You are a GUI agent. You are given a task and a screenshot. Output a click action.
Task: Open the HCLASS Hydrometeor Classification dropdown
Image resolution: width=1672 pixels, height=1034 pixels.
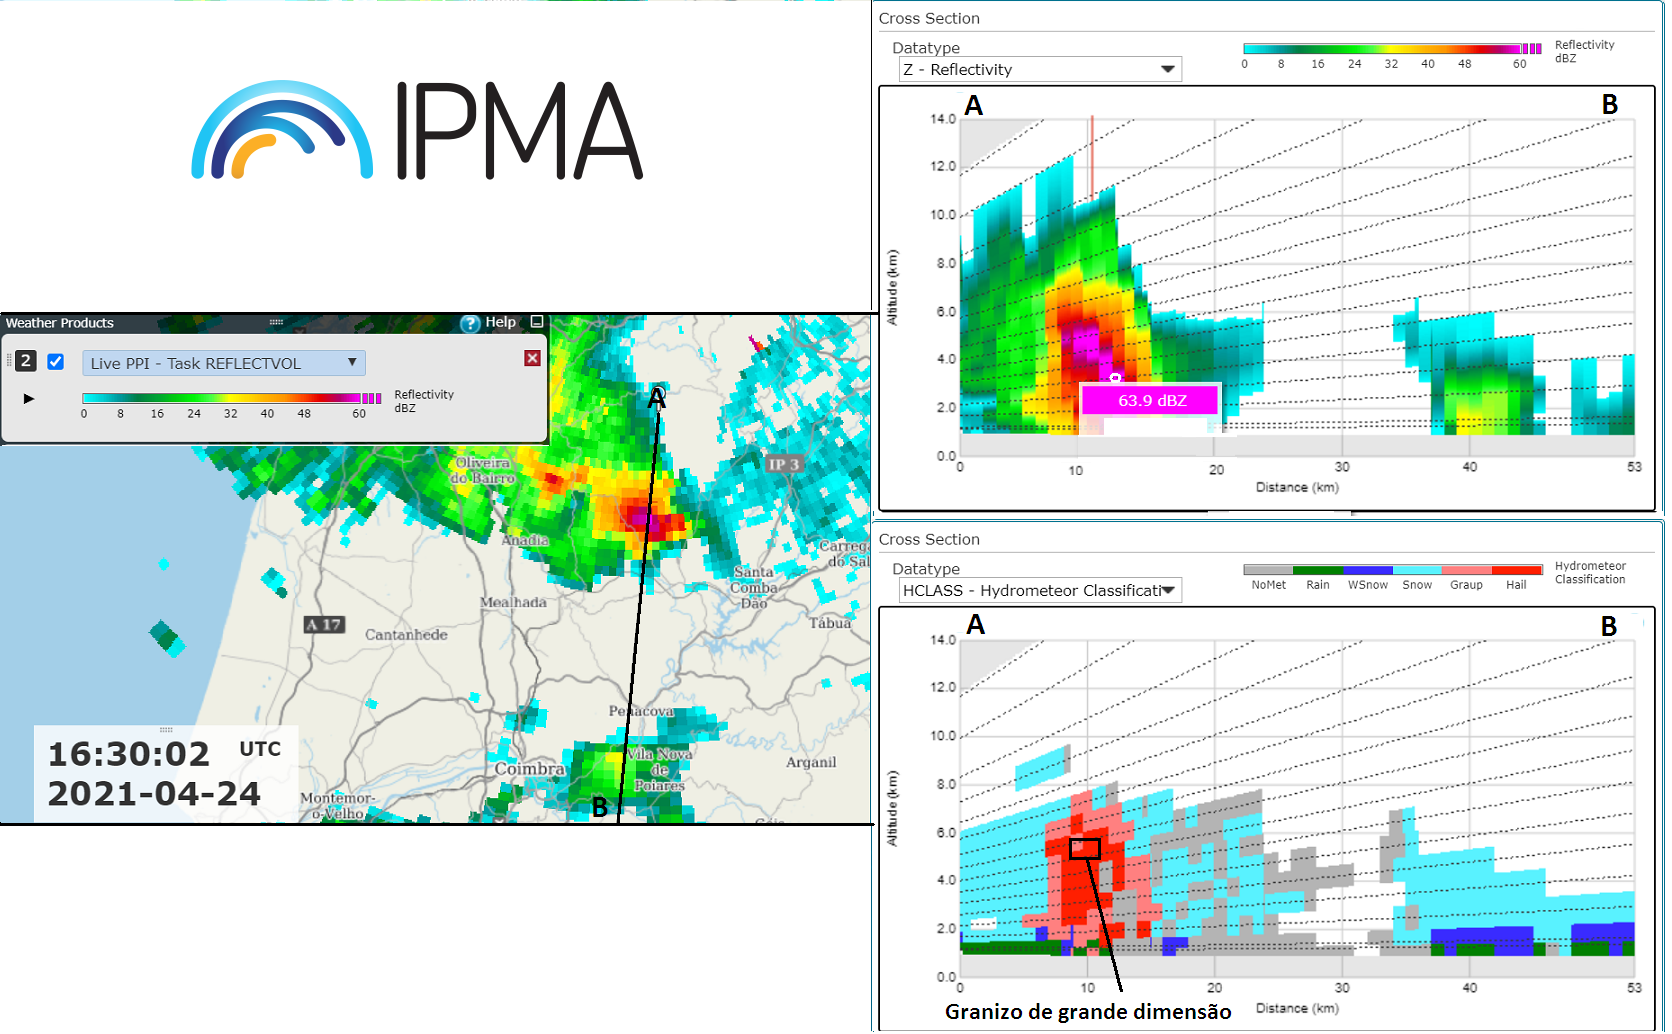pos(1040,590)
